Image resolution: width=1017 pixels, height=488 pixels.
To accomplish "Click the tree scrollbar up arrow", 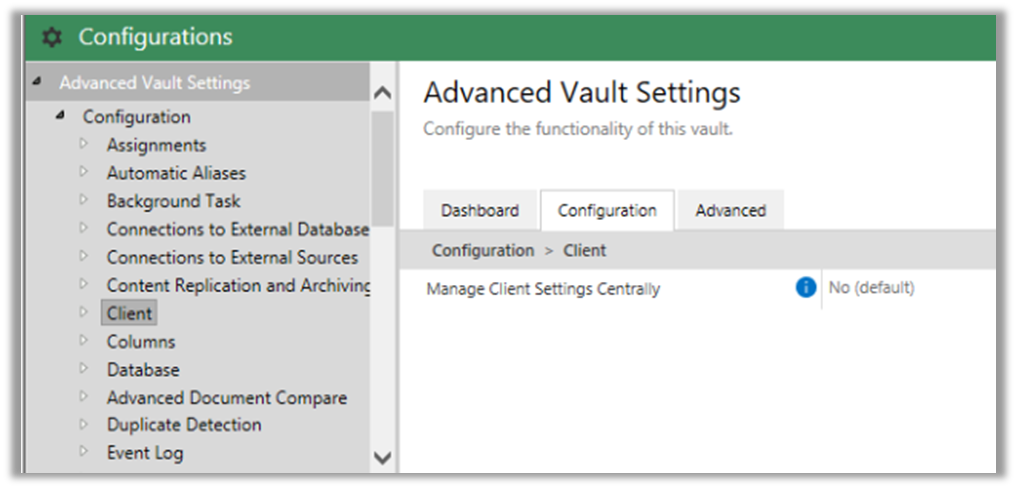I will click(383, 93).
